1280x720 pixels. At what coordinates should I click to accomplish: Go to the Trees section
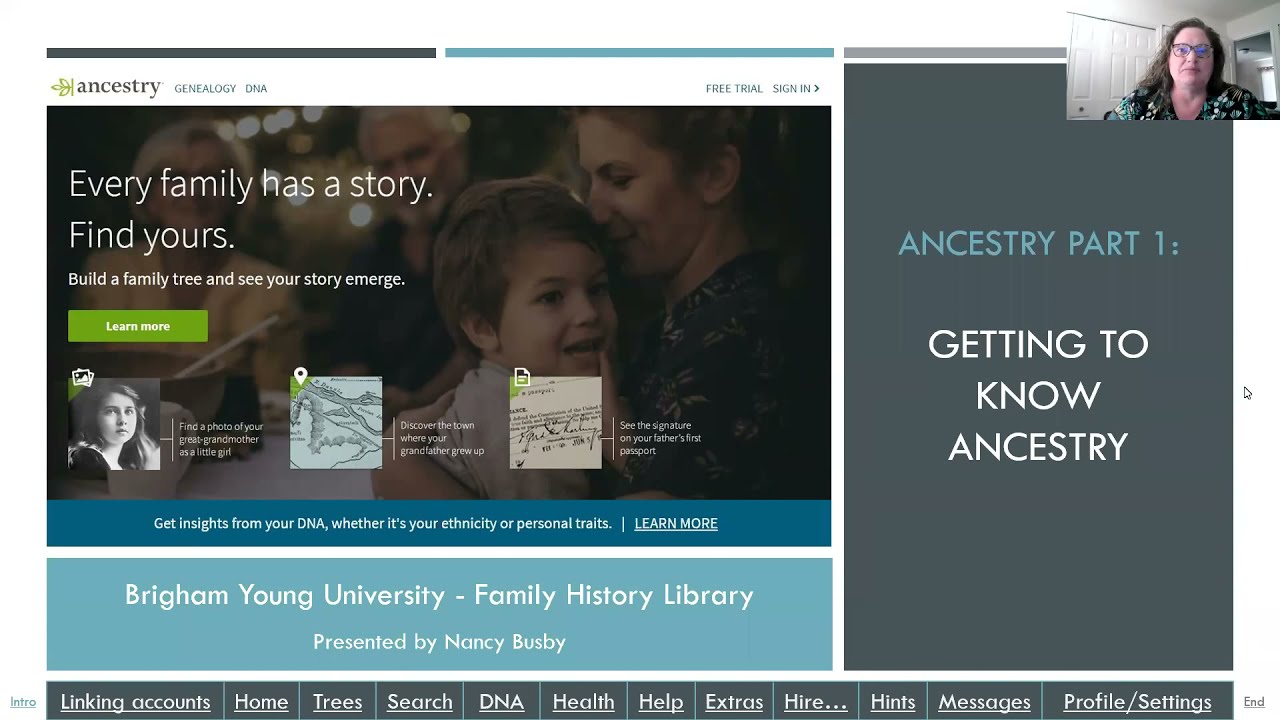click(x=337, y=702)
